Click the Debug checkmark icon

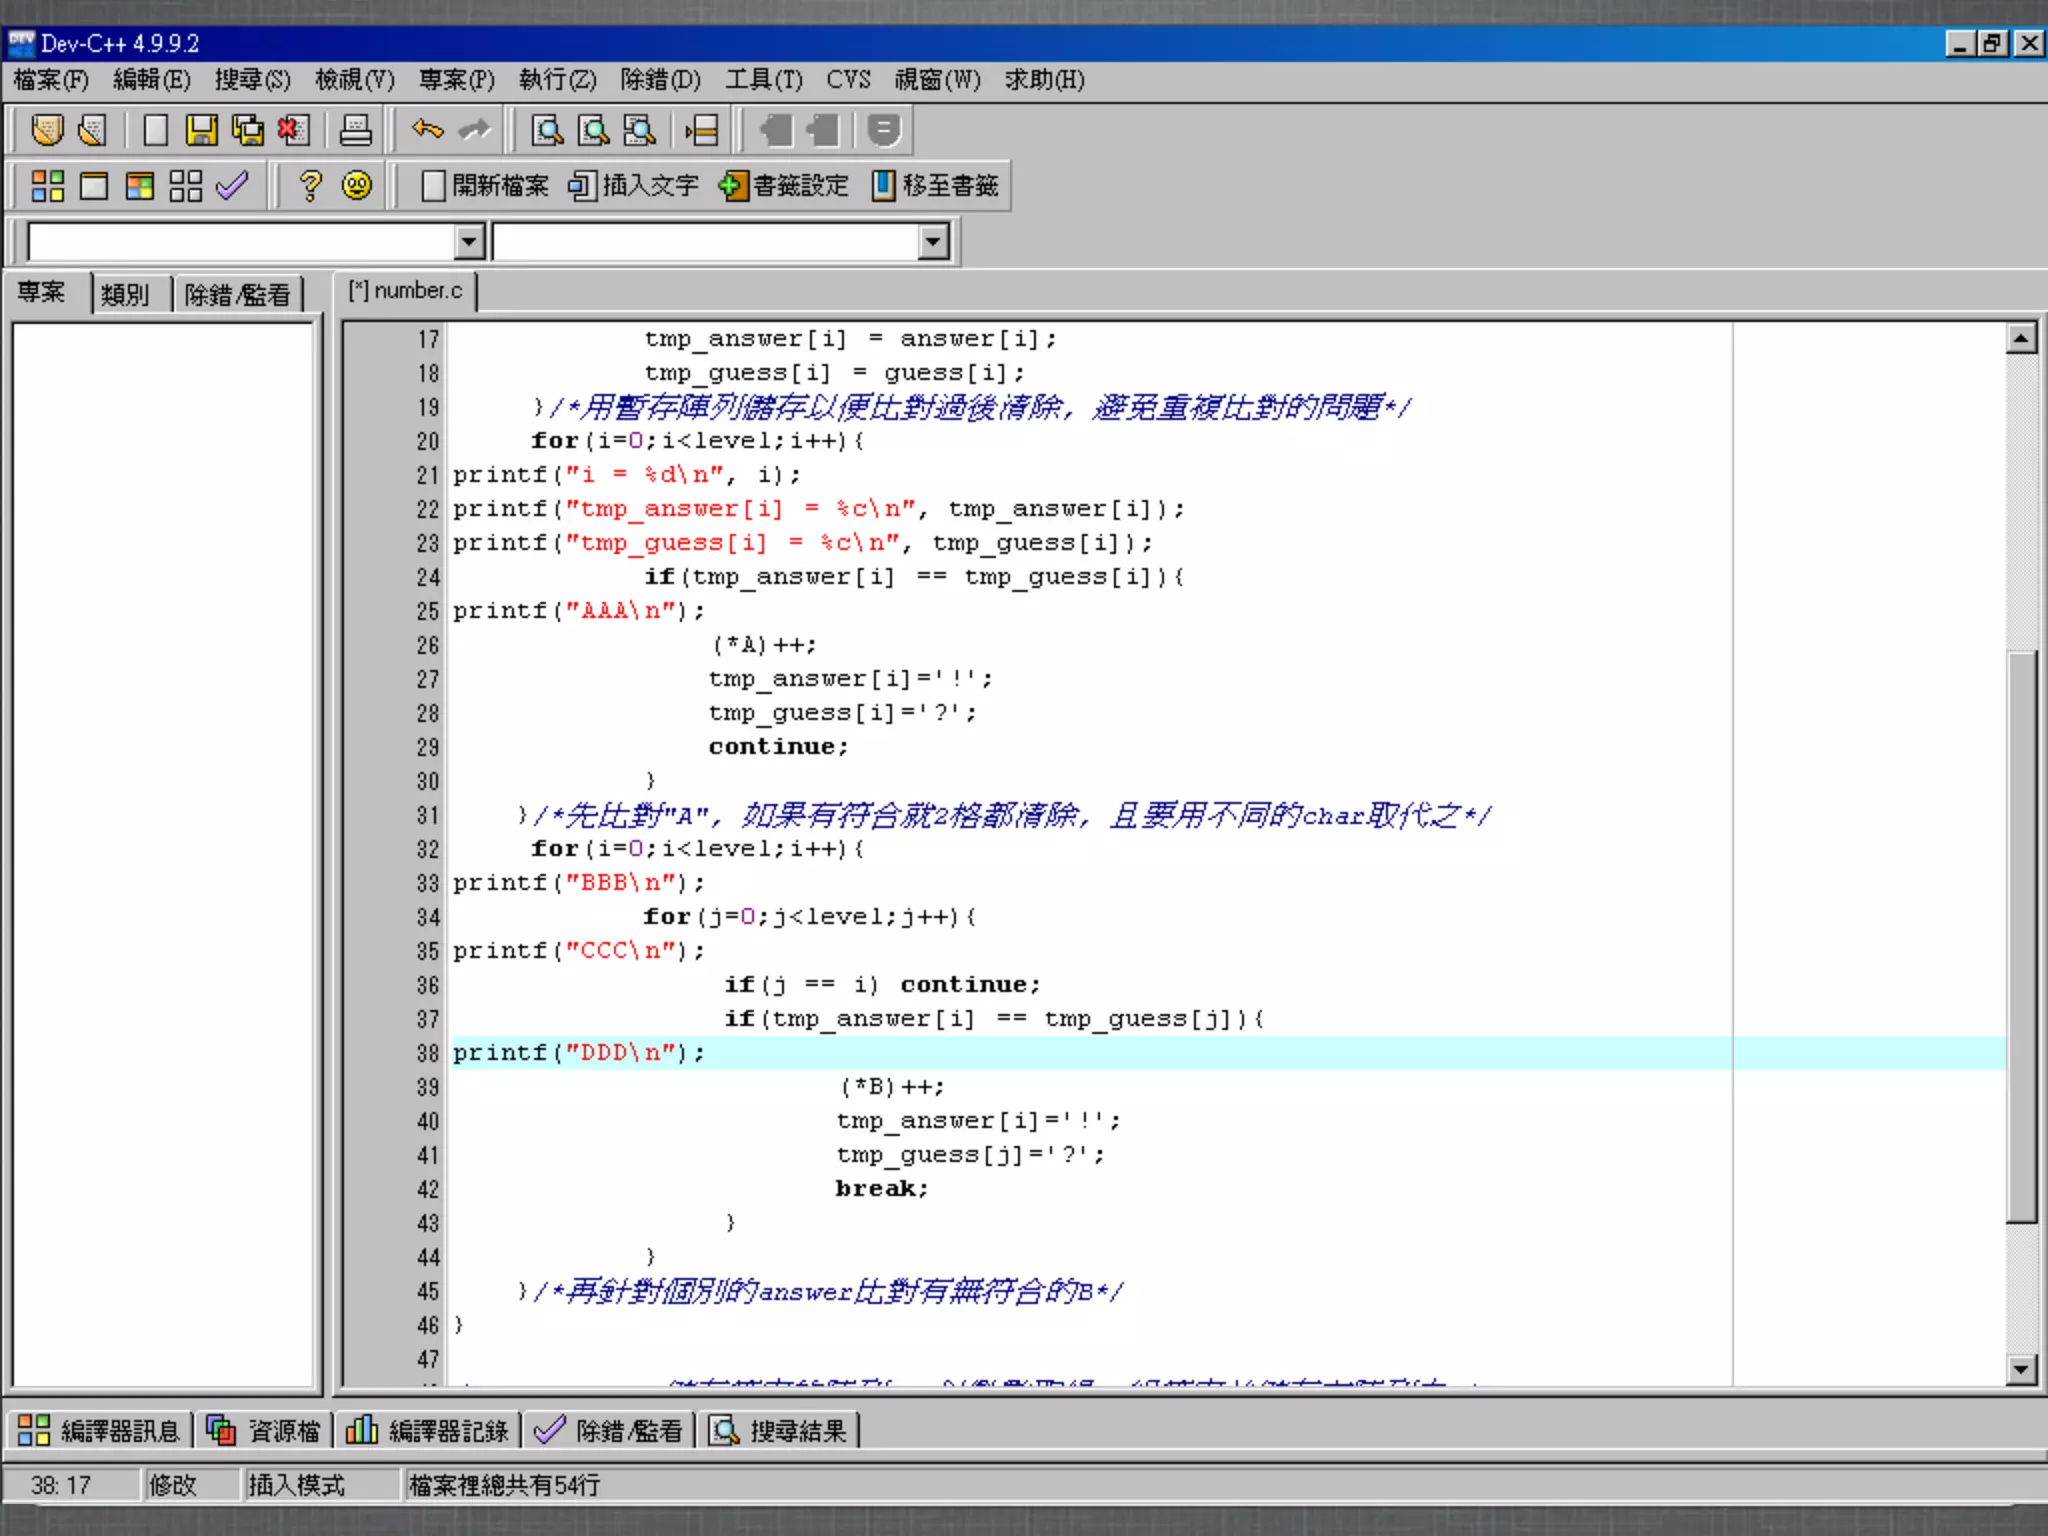pyautogui.click(x=232, y=186)
